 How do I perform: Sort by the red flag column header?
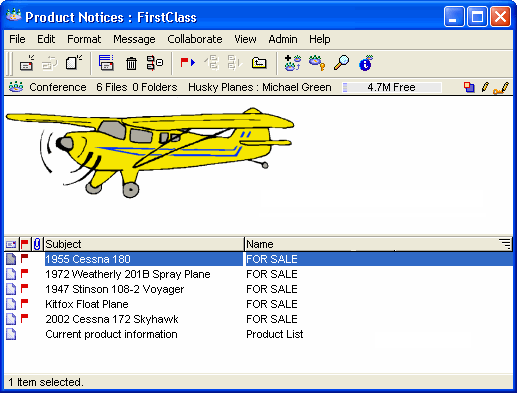coord(25,244)
